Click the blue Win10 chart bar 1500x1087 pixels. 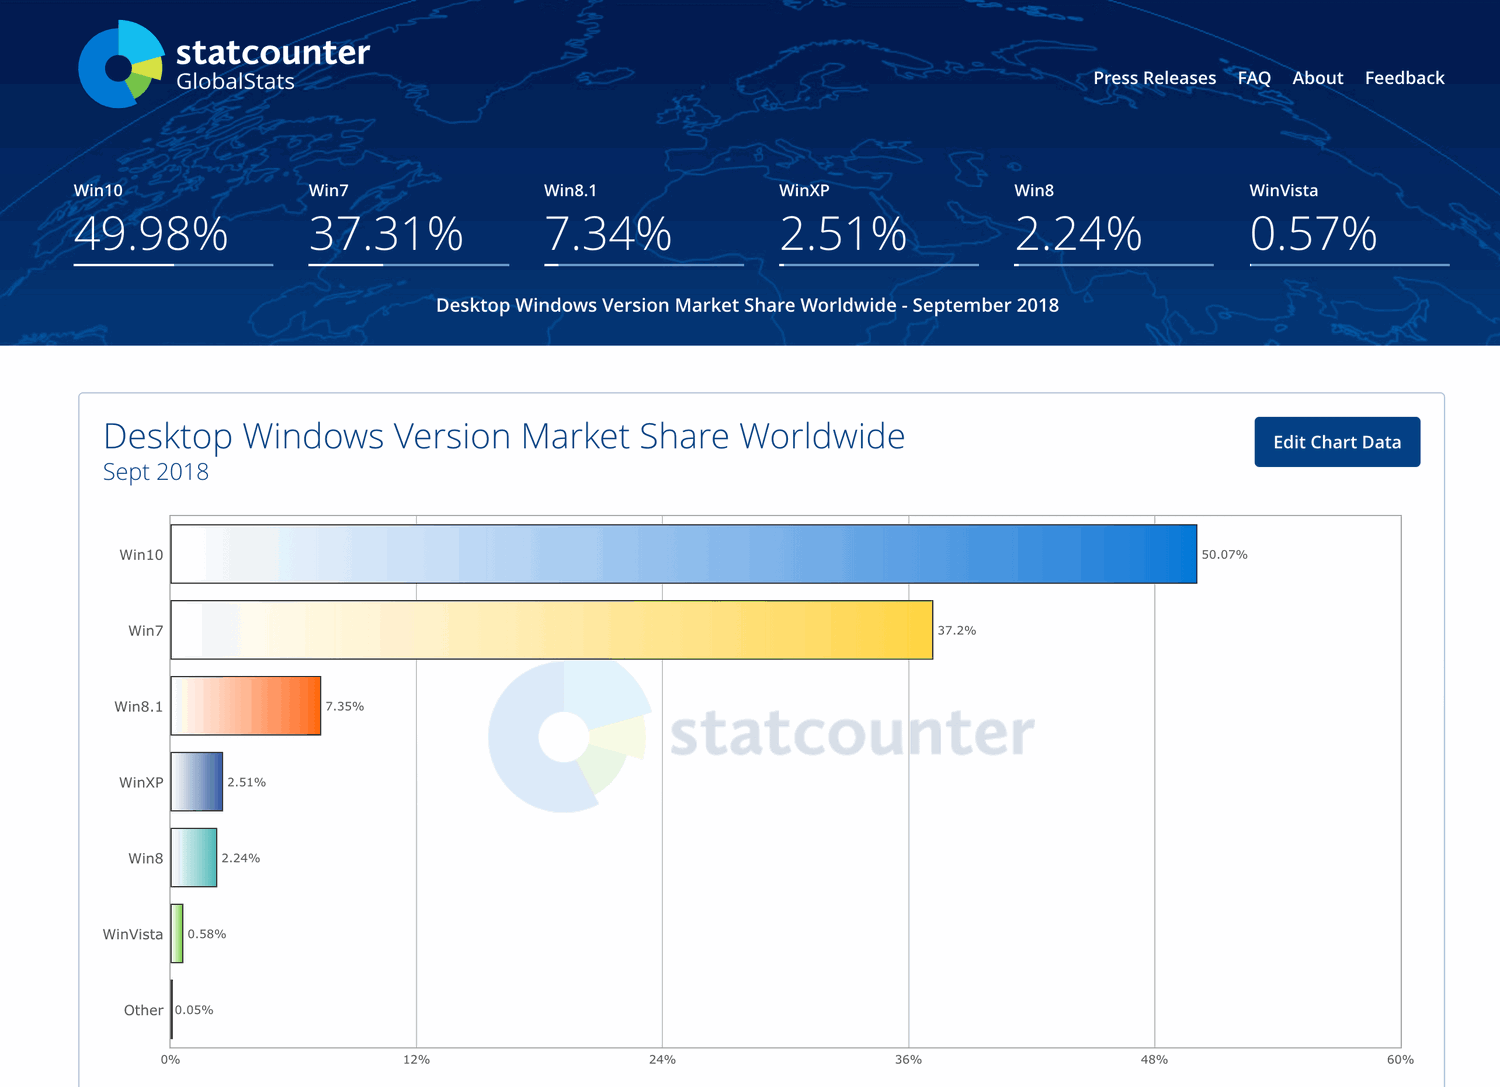click(x=683, y=554)
